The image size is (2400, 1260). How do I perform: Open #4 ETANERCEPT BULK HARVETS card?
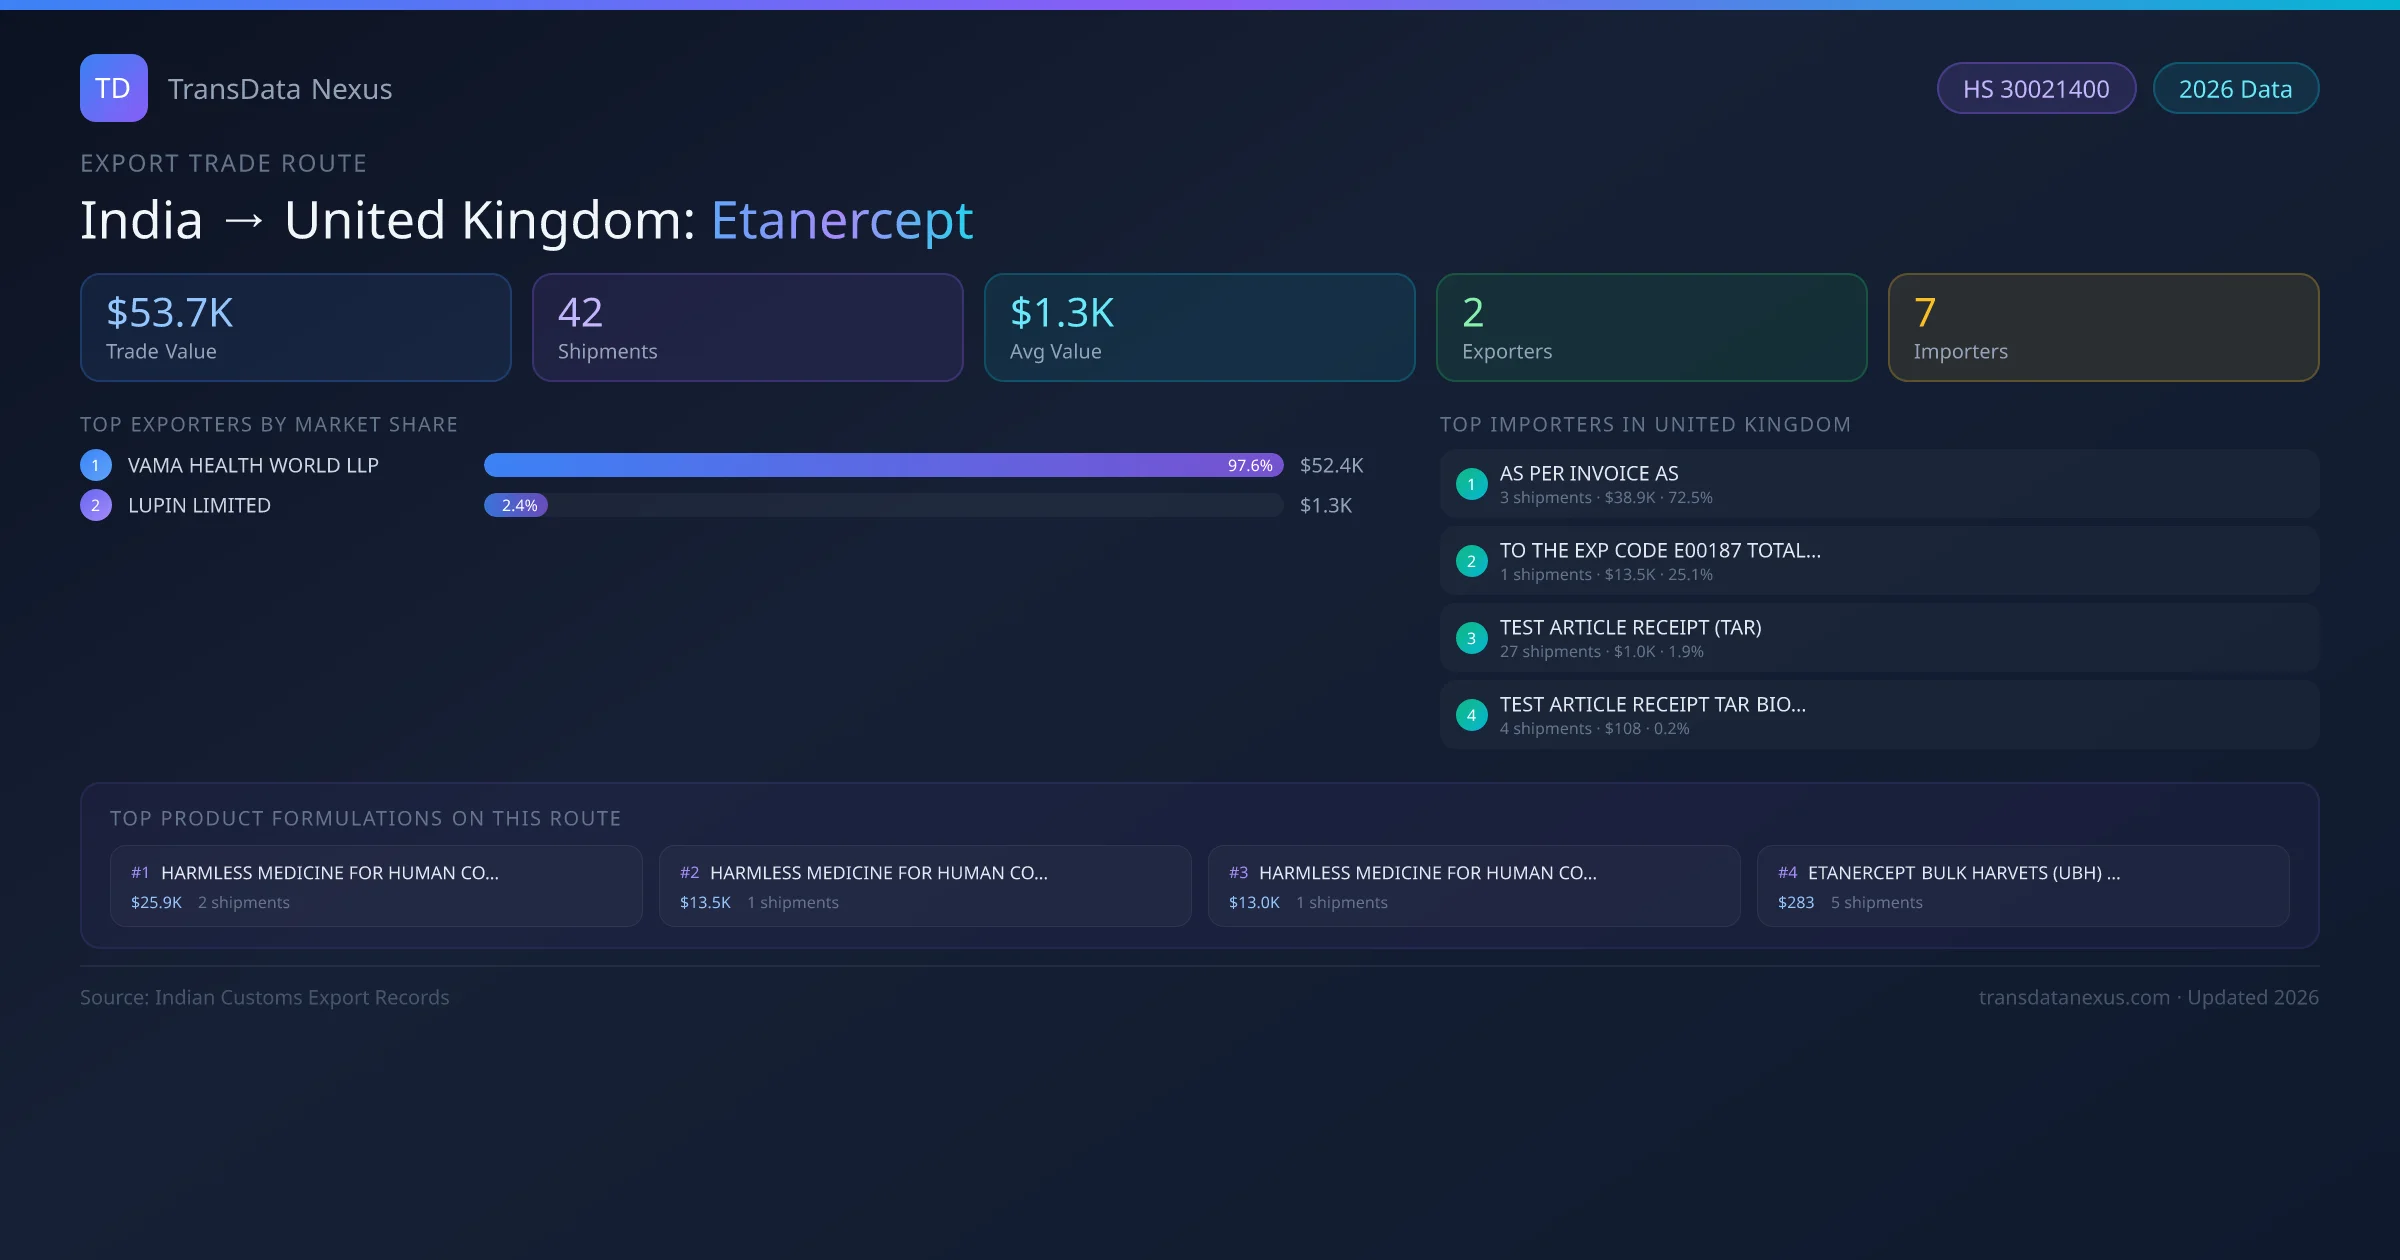click(x=2022, y=886)
